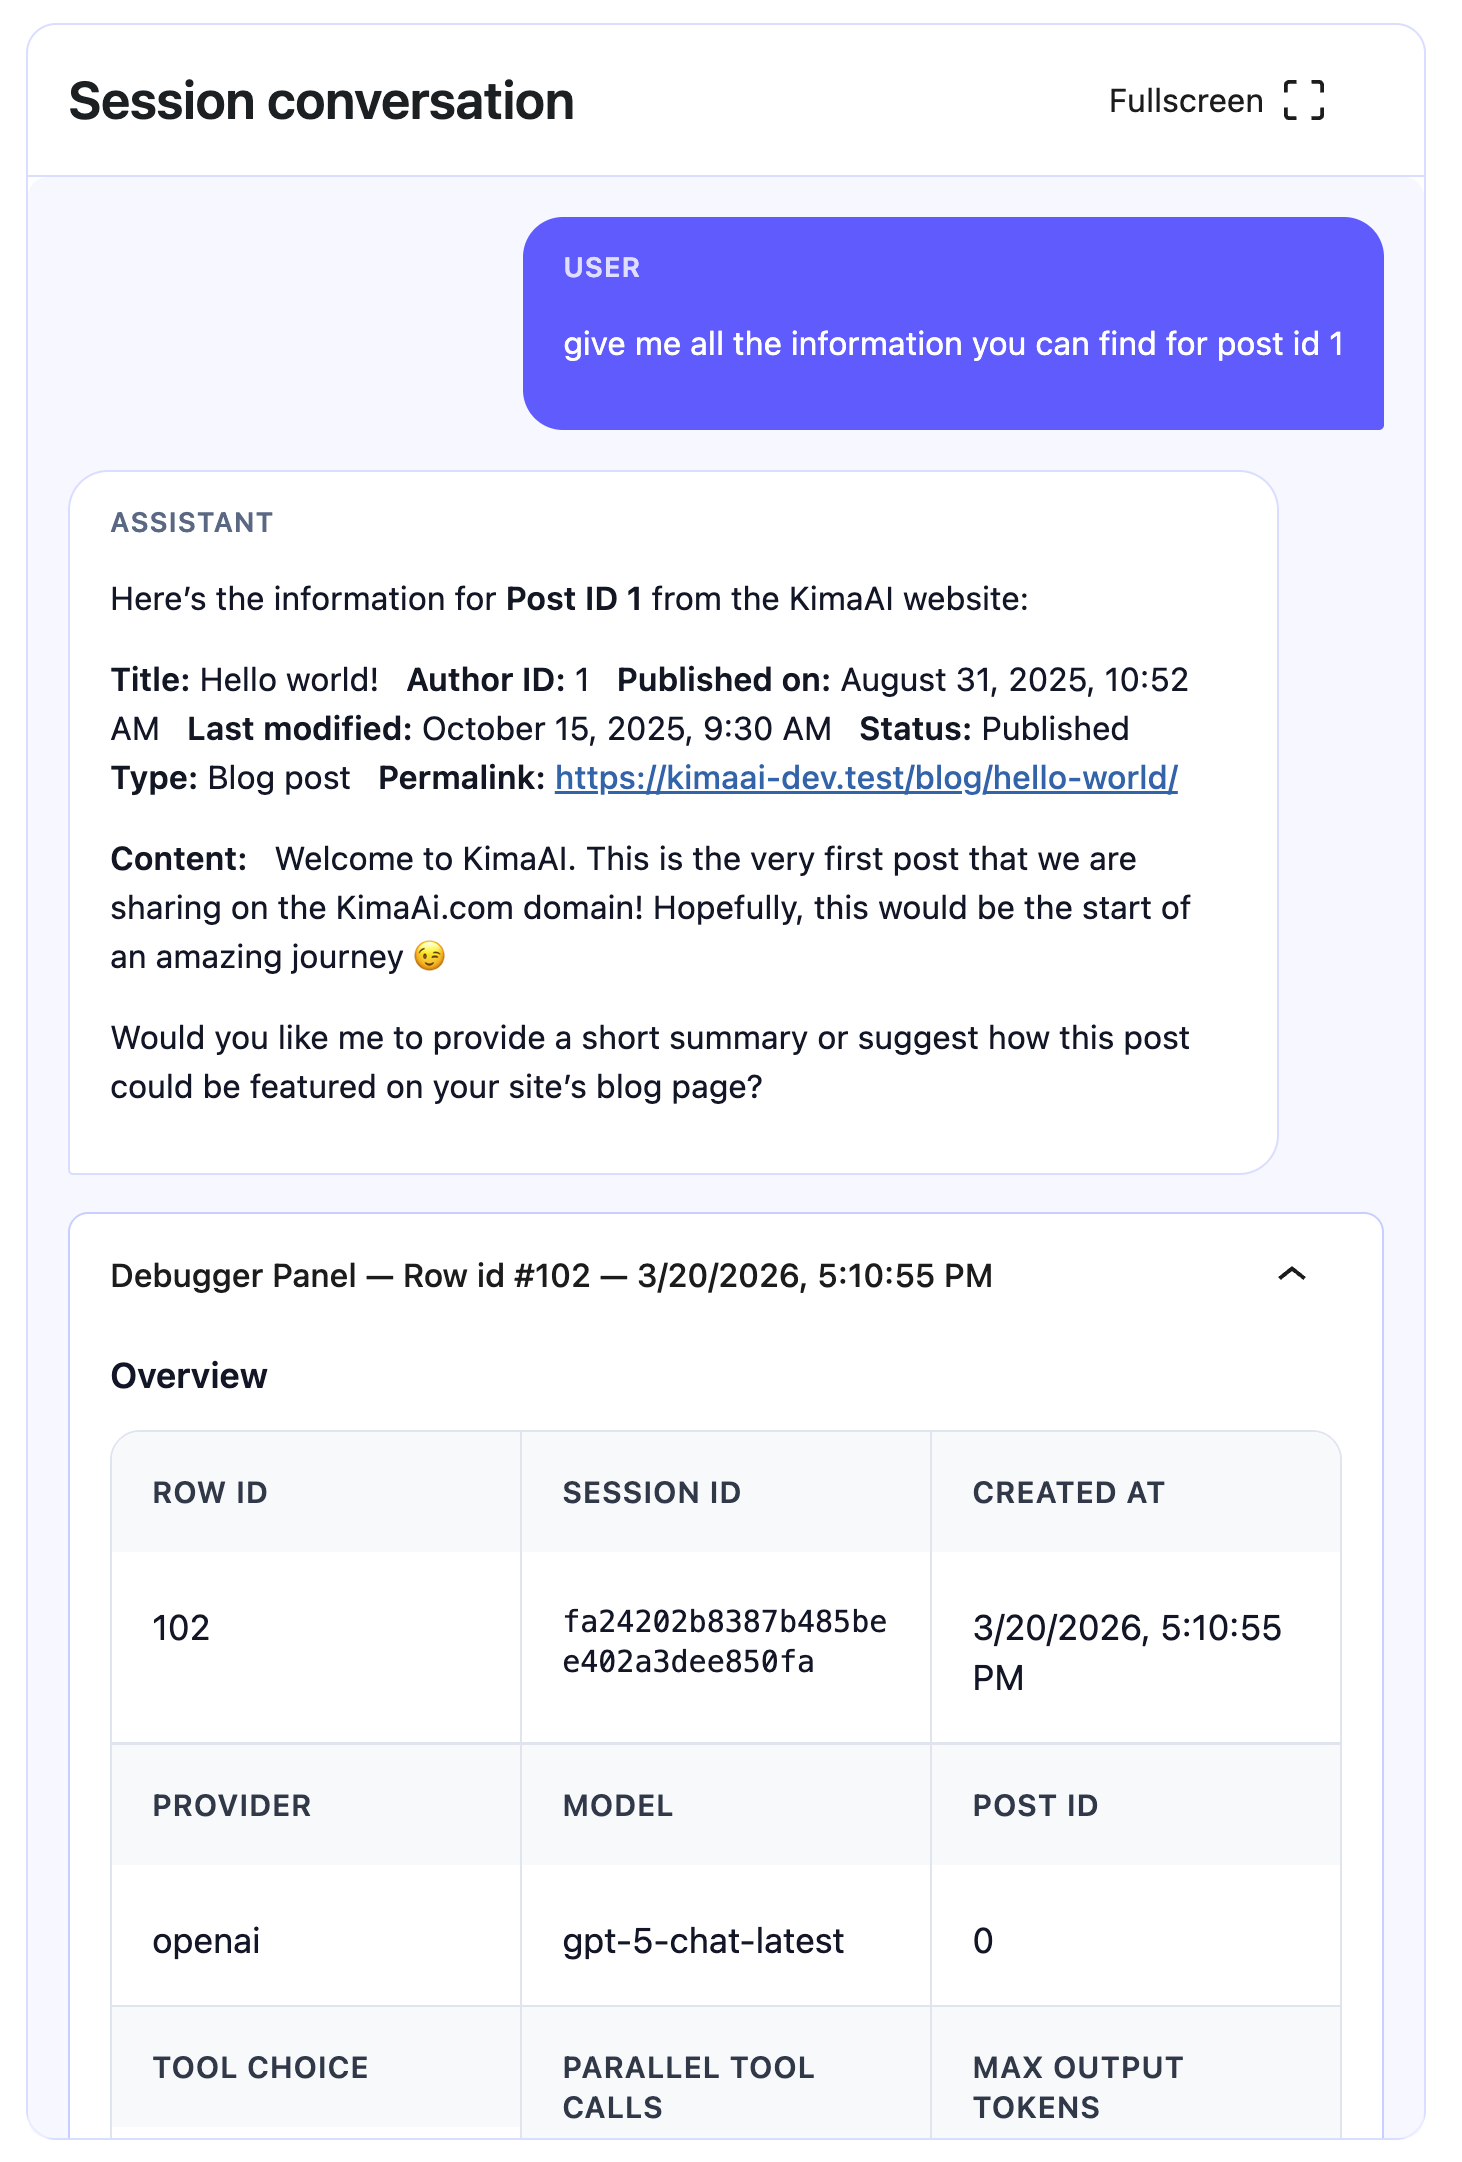Click the user message bubble
The image size is (1462, 2162).
[952, 323]
